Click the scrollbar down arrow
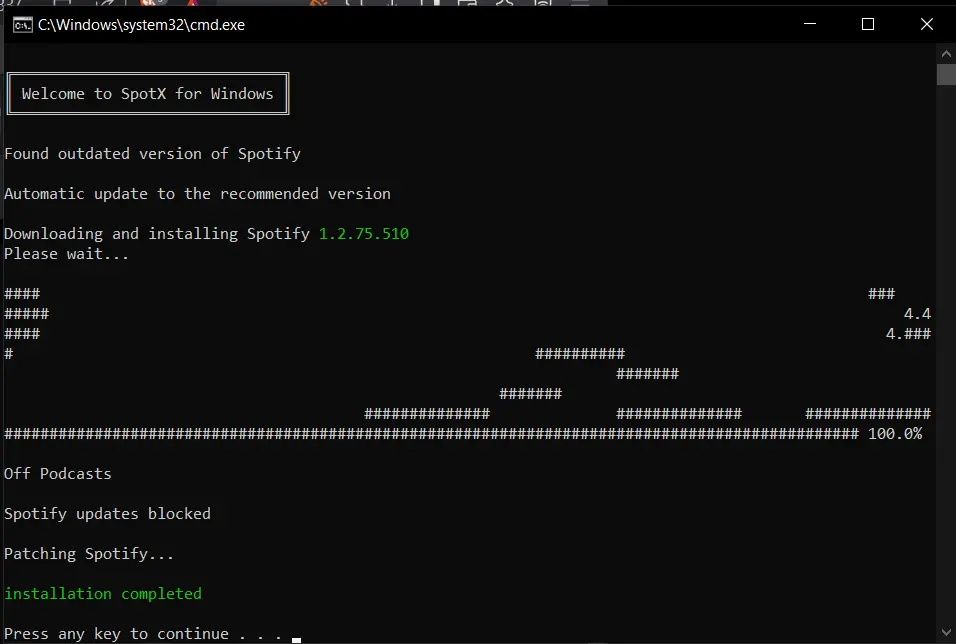The image size is (956, 644). pyautogui.click(x=946, y=632)
